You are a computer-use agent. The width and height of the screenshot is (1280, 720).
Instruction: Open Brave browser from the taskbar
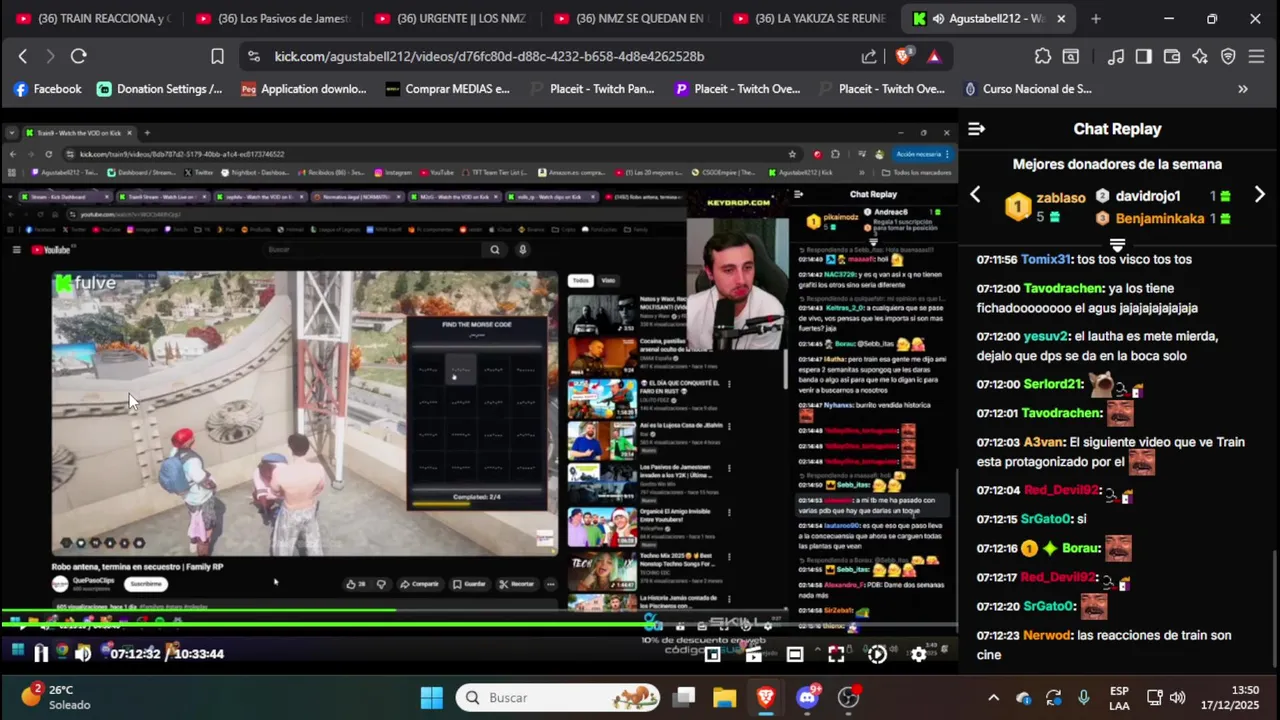click(766, 697)
